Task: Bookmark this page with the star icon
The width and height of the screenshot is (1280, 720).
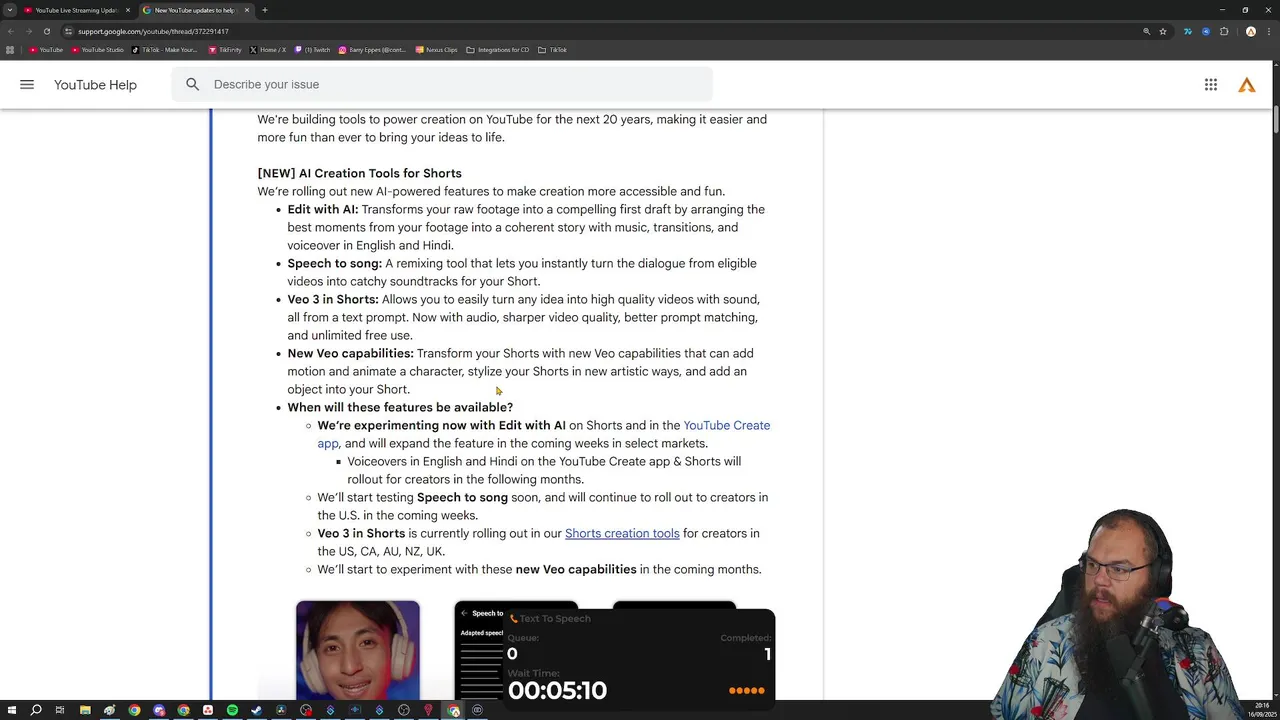Action: point(1163,31)
